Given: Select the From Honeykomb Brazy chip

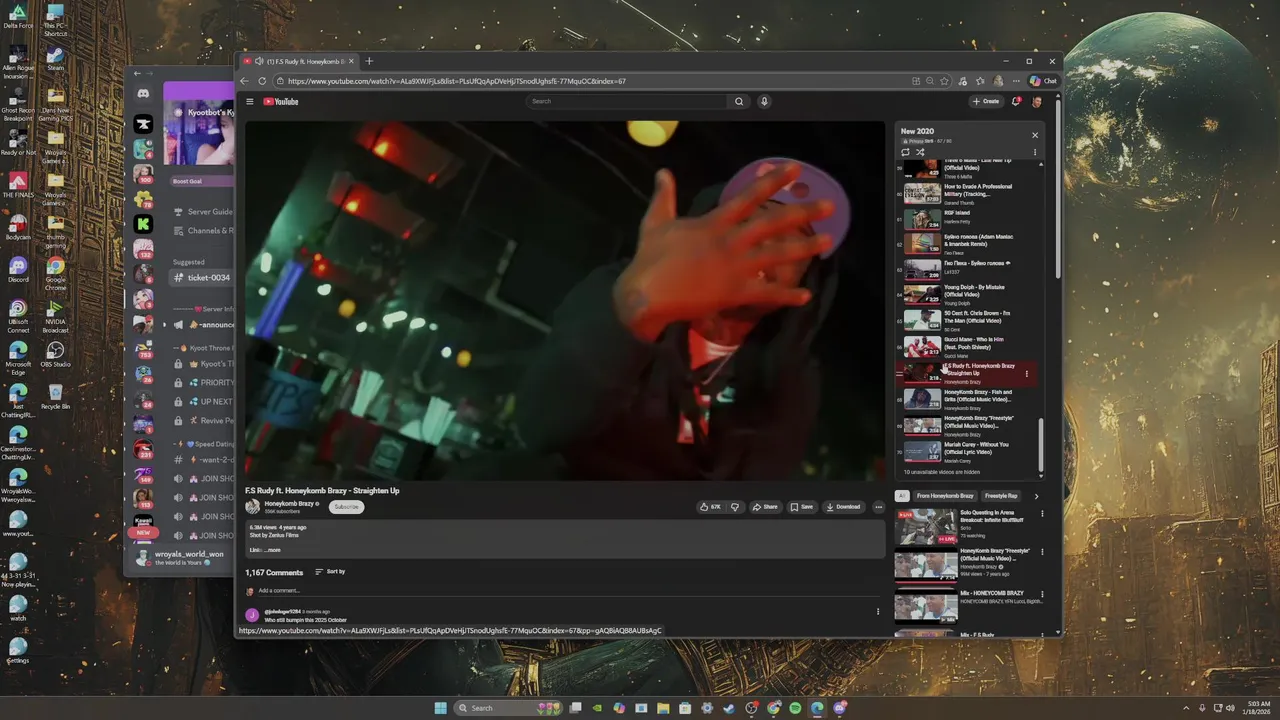Looking at the screenshot, I should click(945, 496).
